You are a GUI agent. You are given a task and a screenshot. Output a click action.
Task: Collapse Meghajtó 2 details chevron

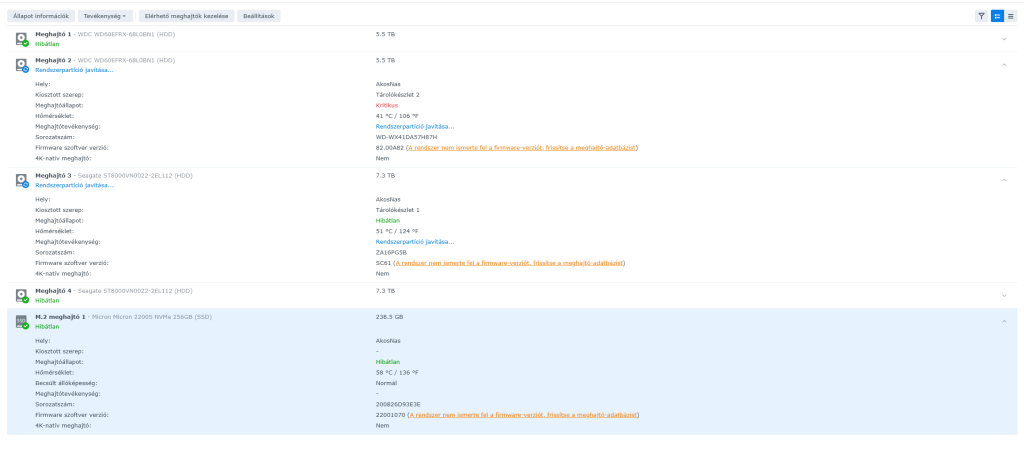pos(1004,65)
